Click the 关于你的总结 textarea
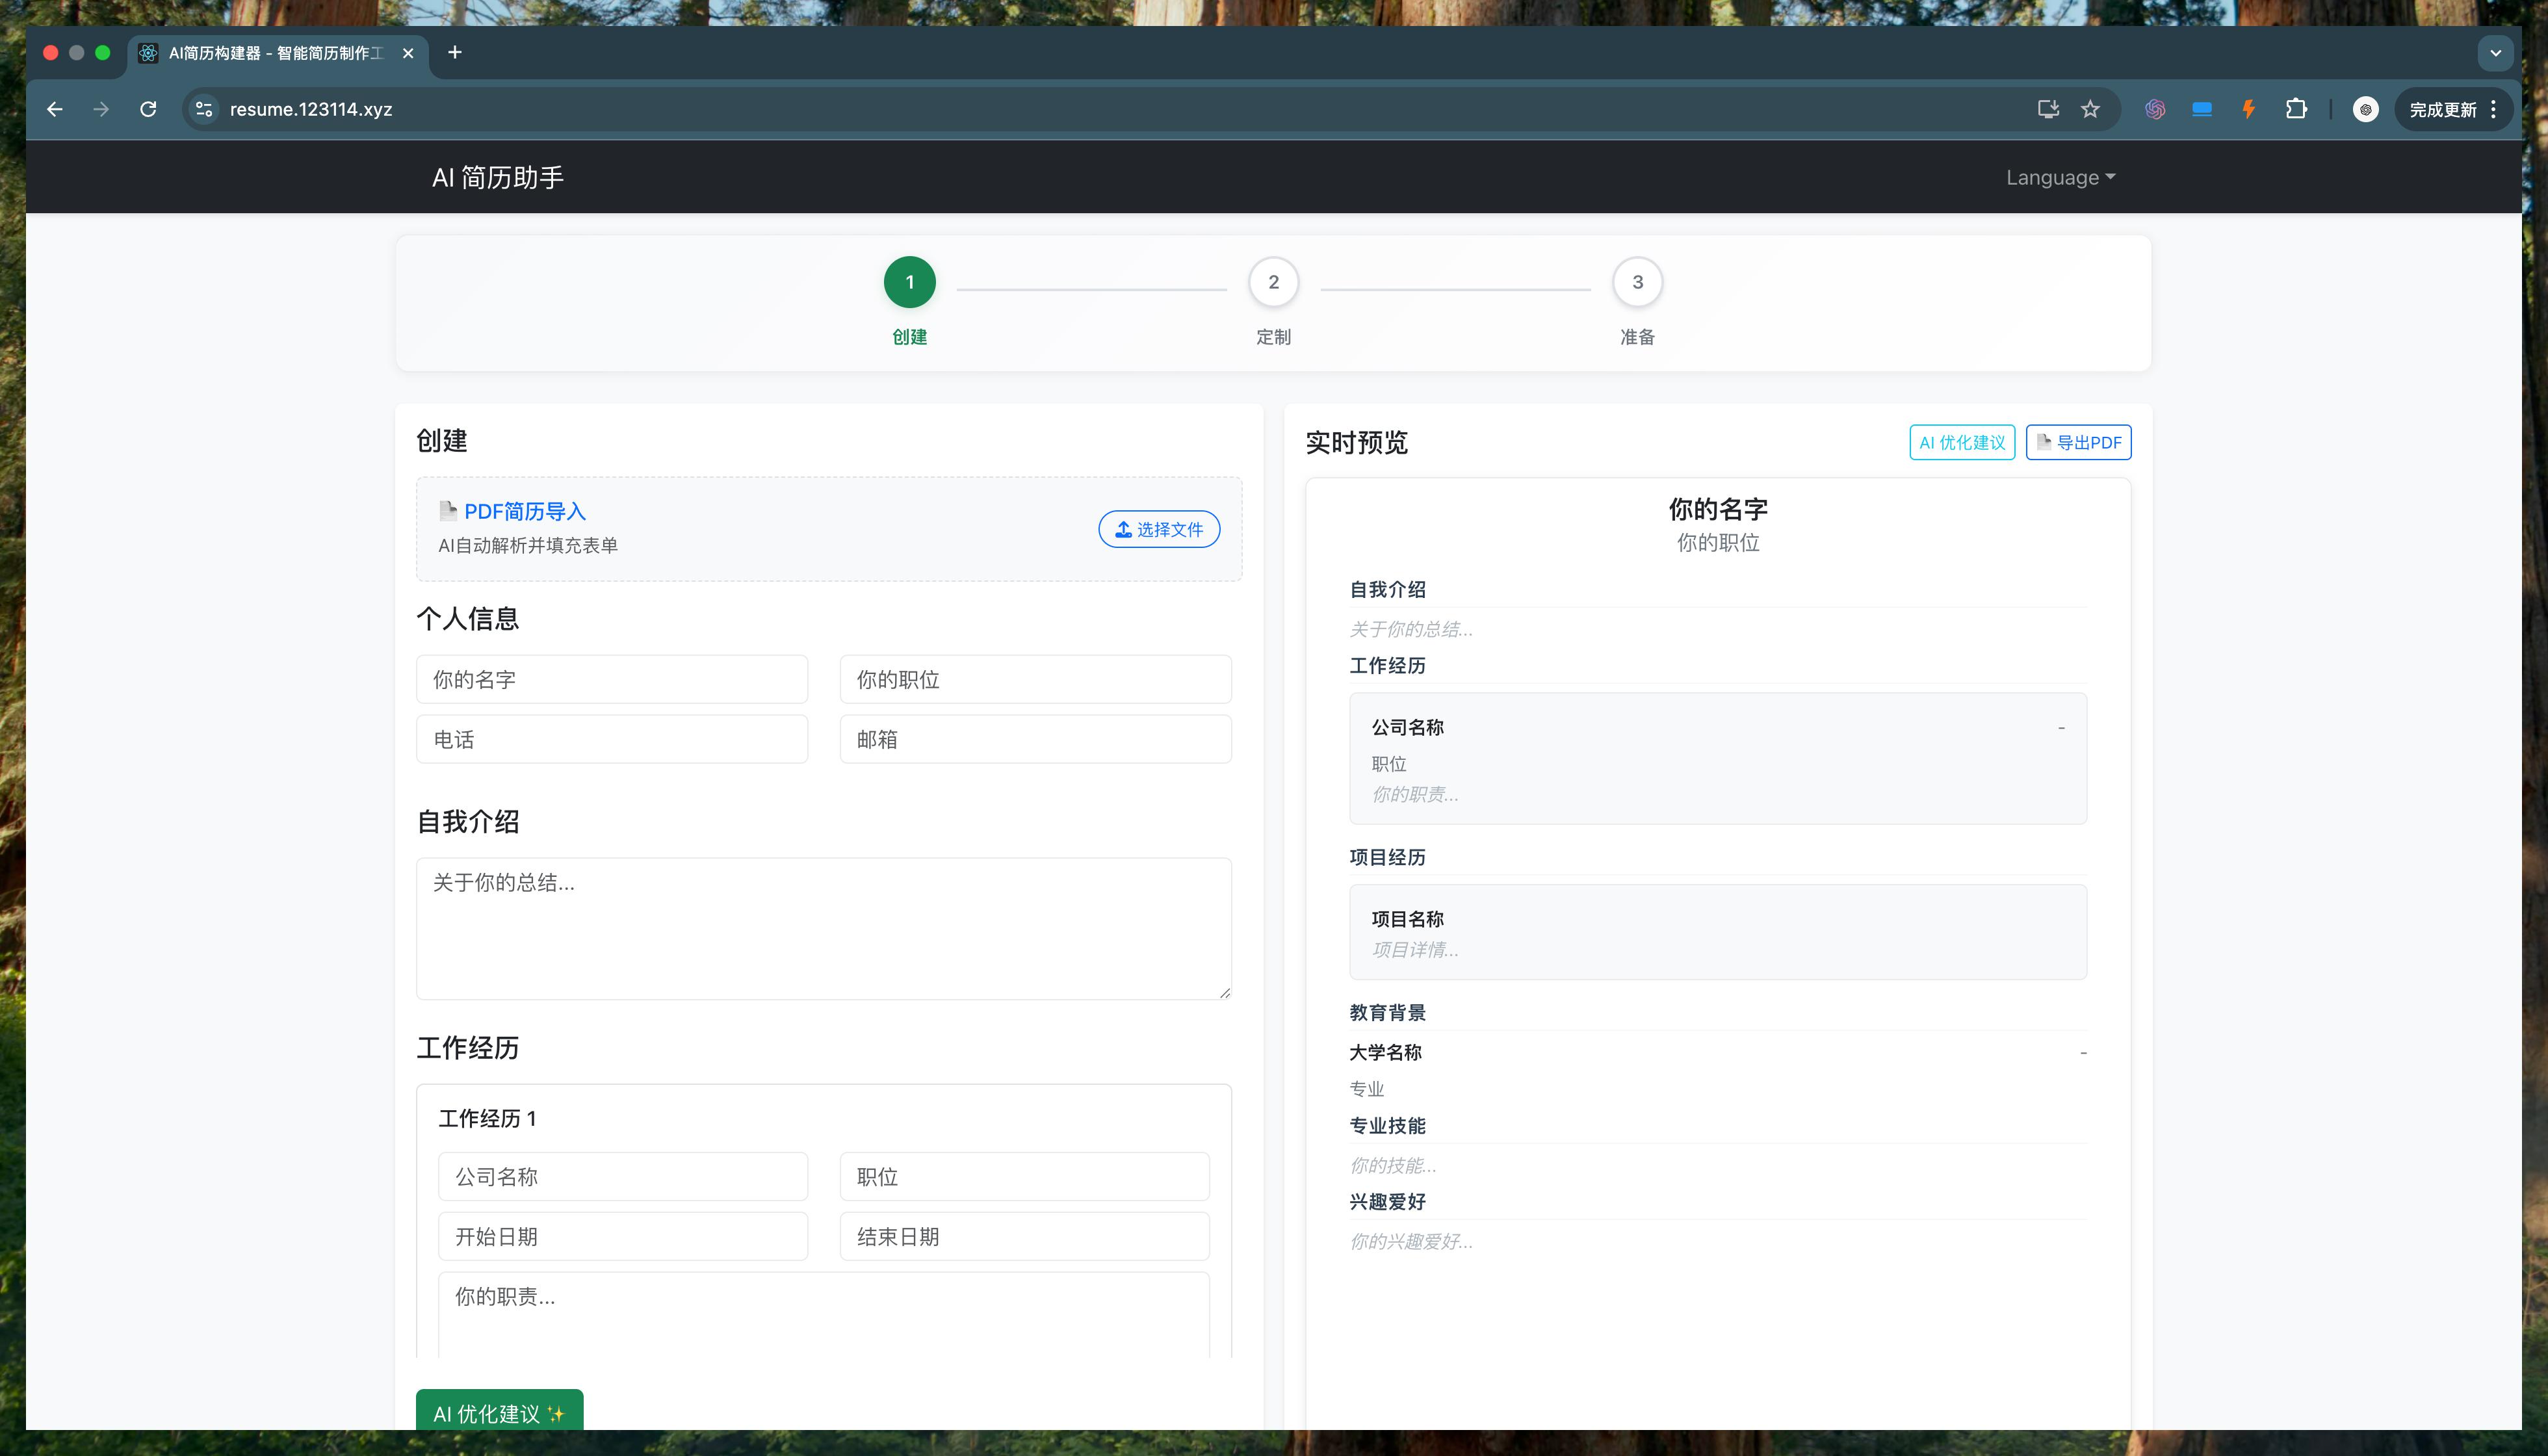 point(824,928)
